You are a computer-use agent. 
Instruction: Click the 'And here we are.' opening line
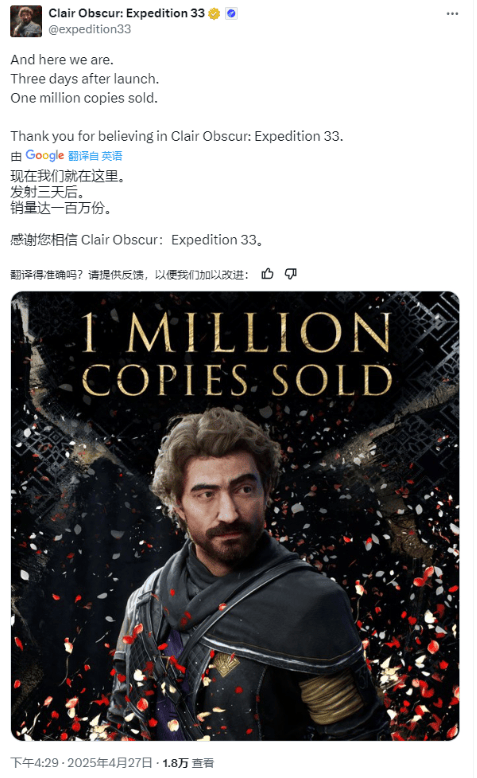[62, 60]
